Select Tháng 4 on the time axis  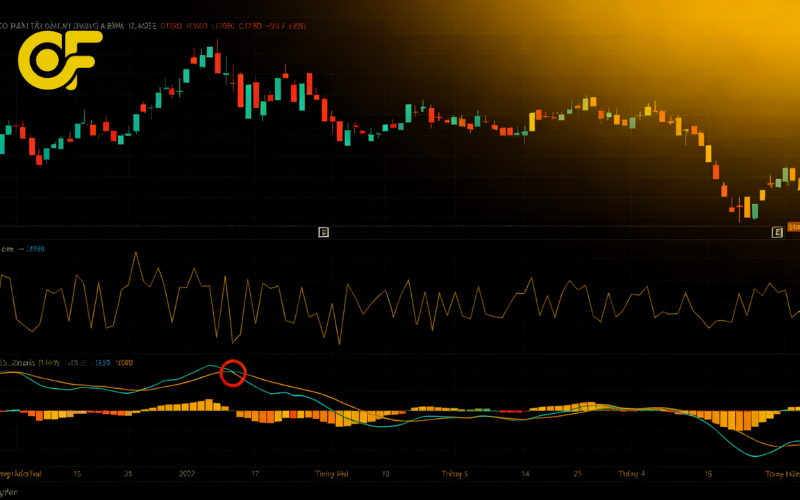(632, 473)
